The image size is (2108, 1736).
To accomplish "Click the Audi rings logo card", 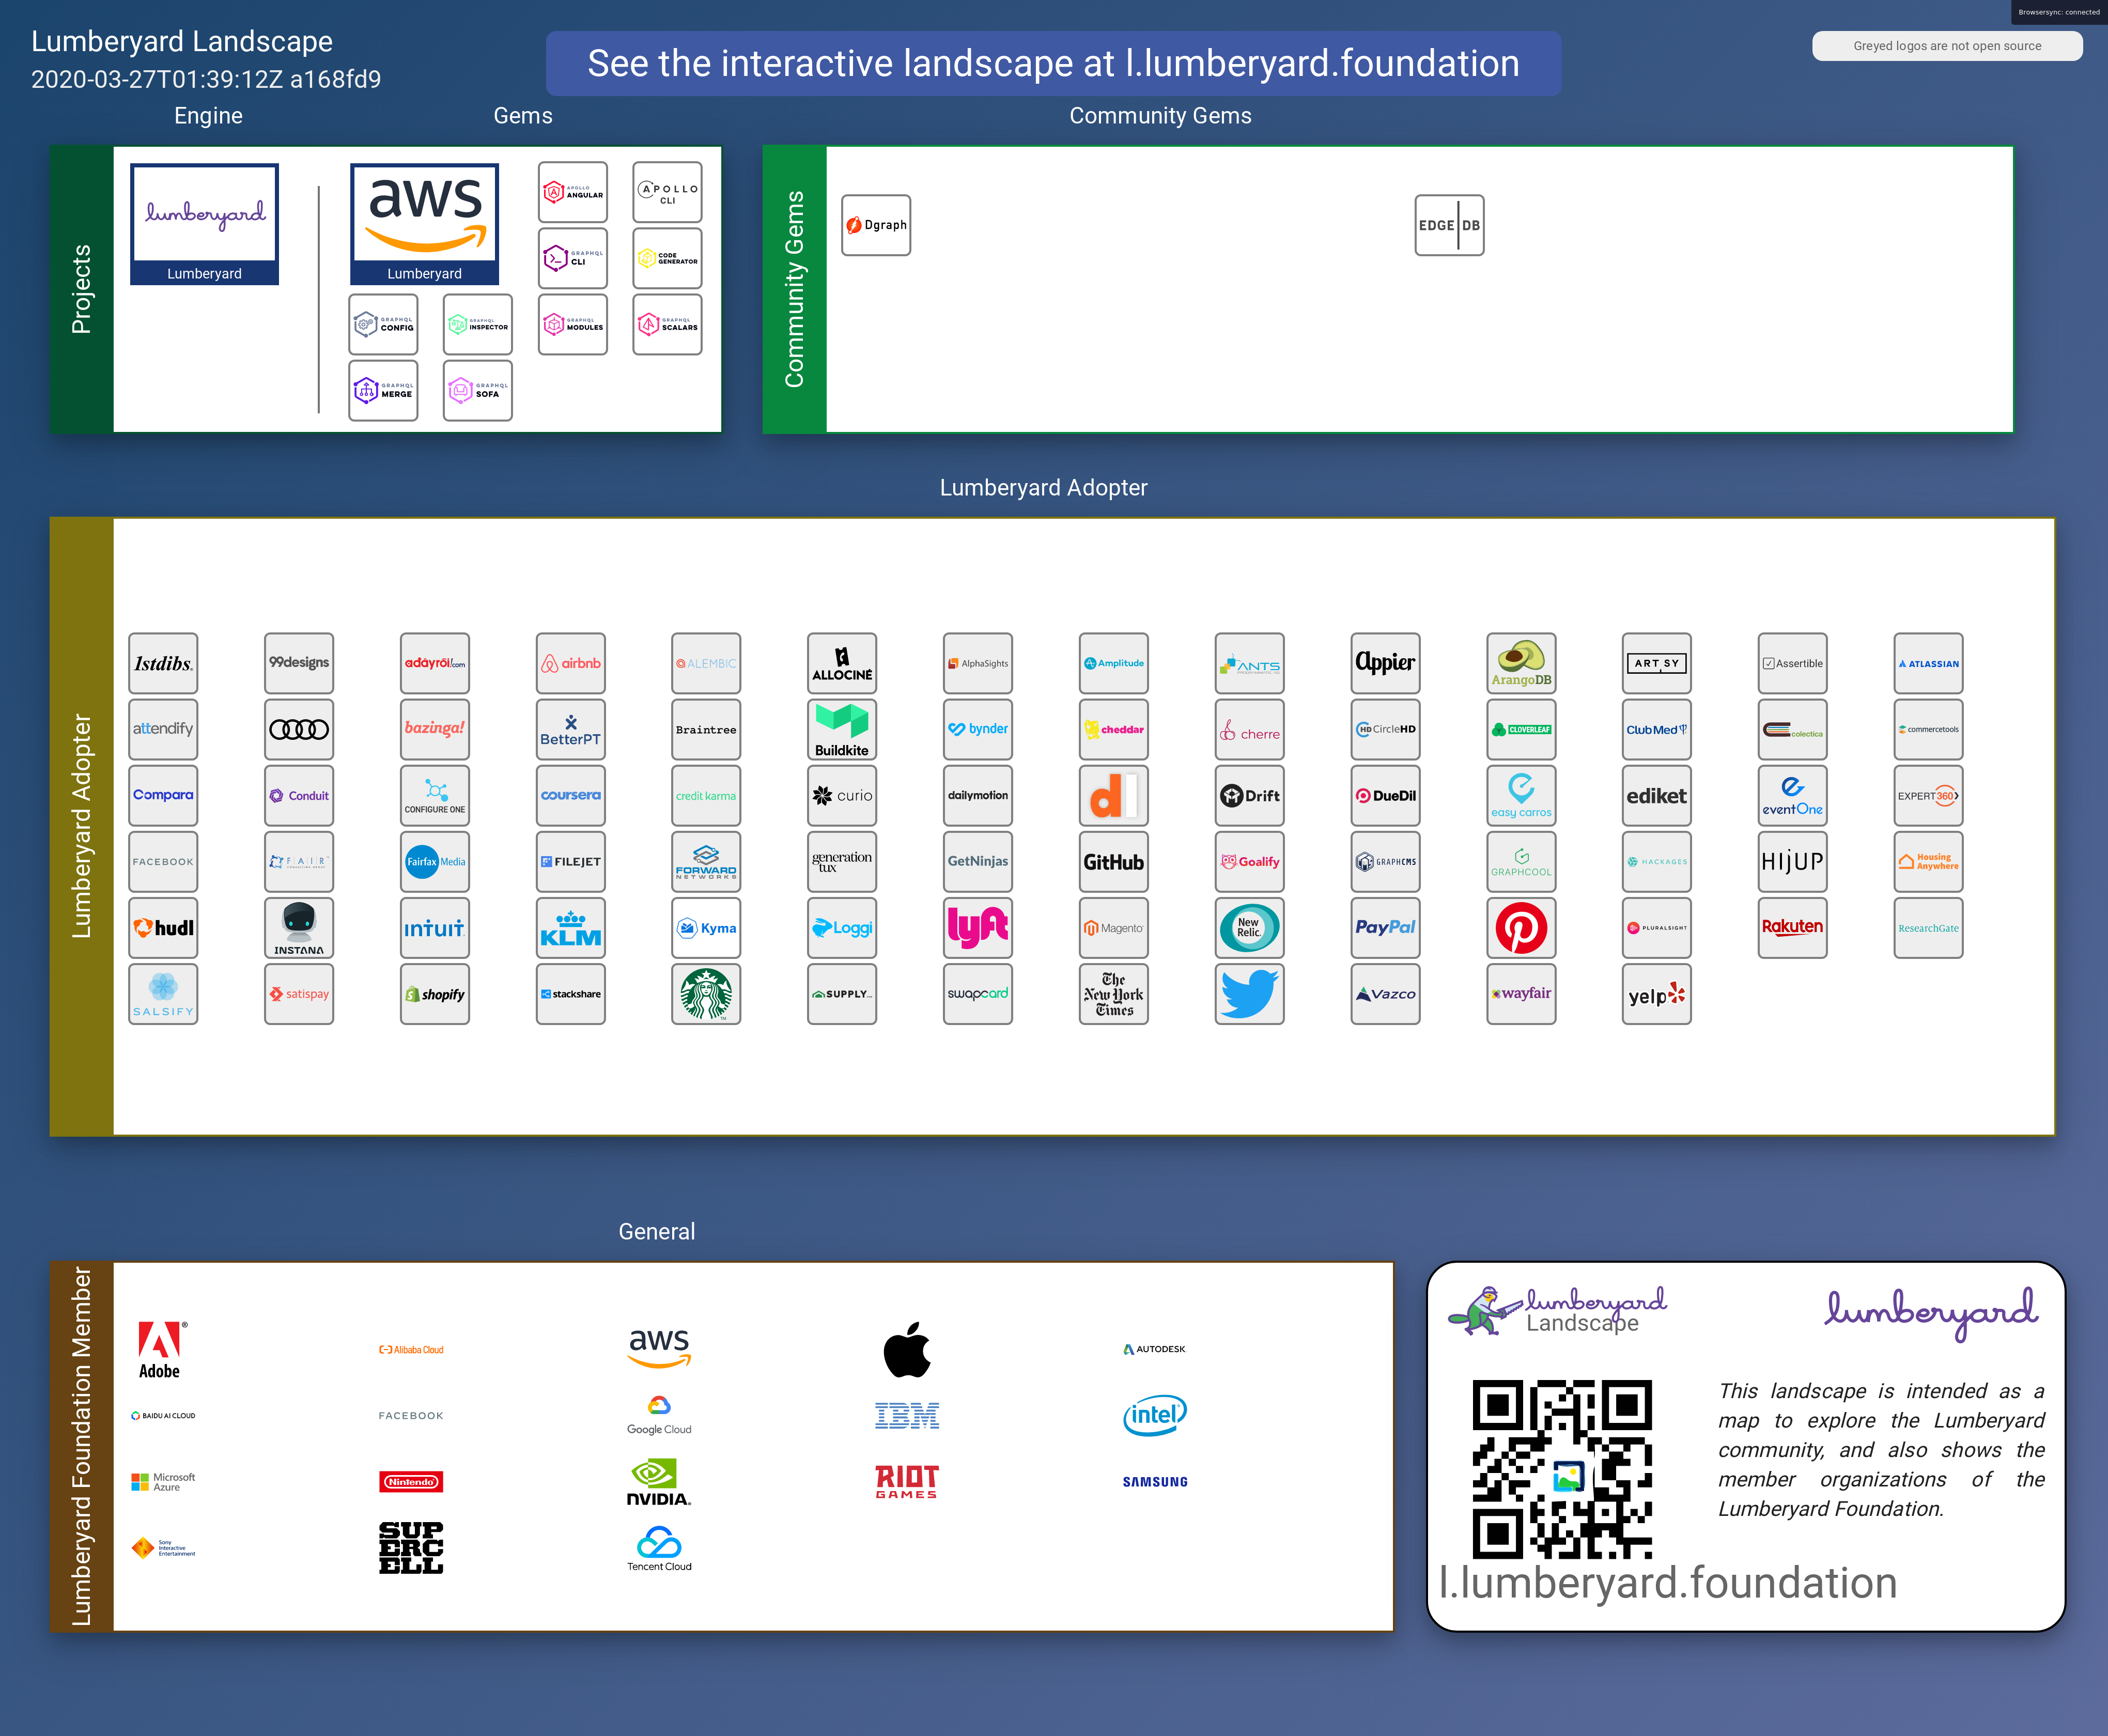I will click(x=299, y=729).
